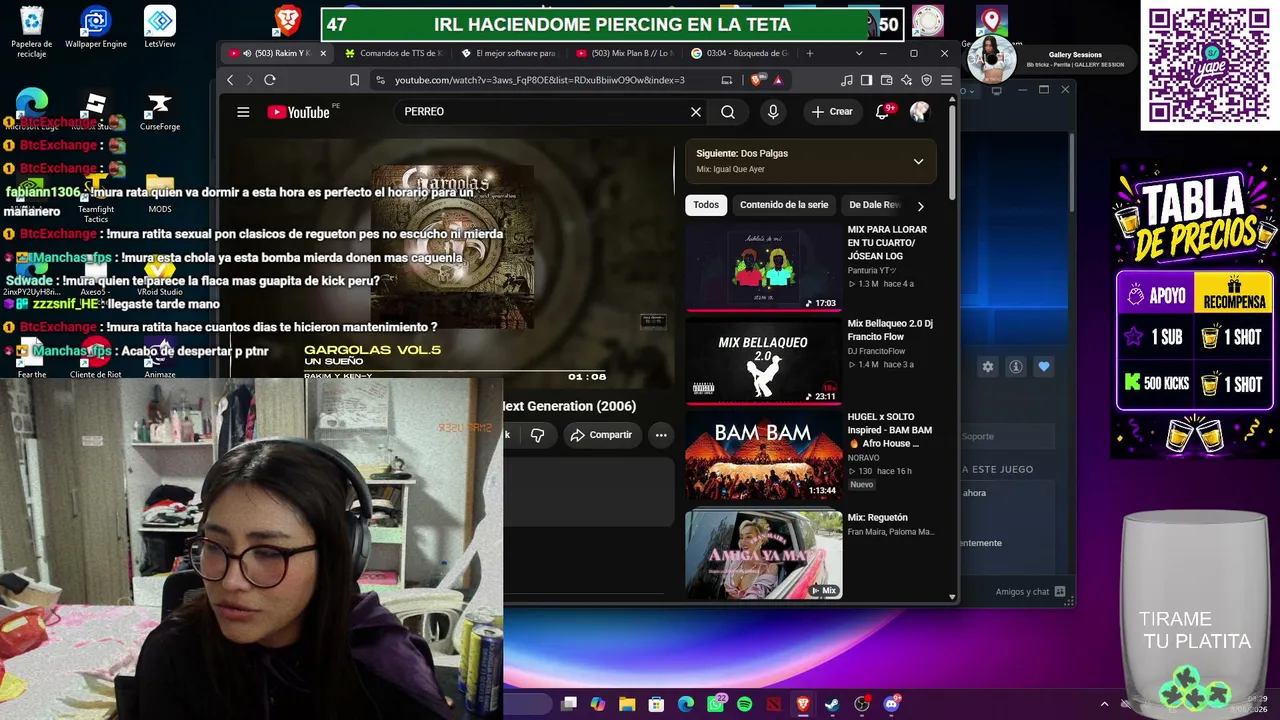
Task: Go back to the previous page
Action: (x=230, y=80)
